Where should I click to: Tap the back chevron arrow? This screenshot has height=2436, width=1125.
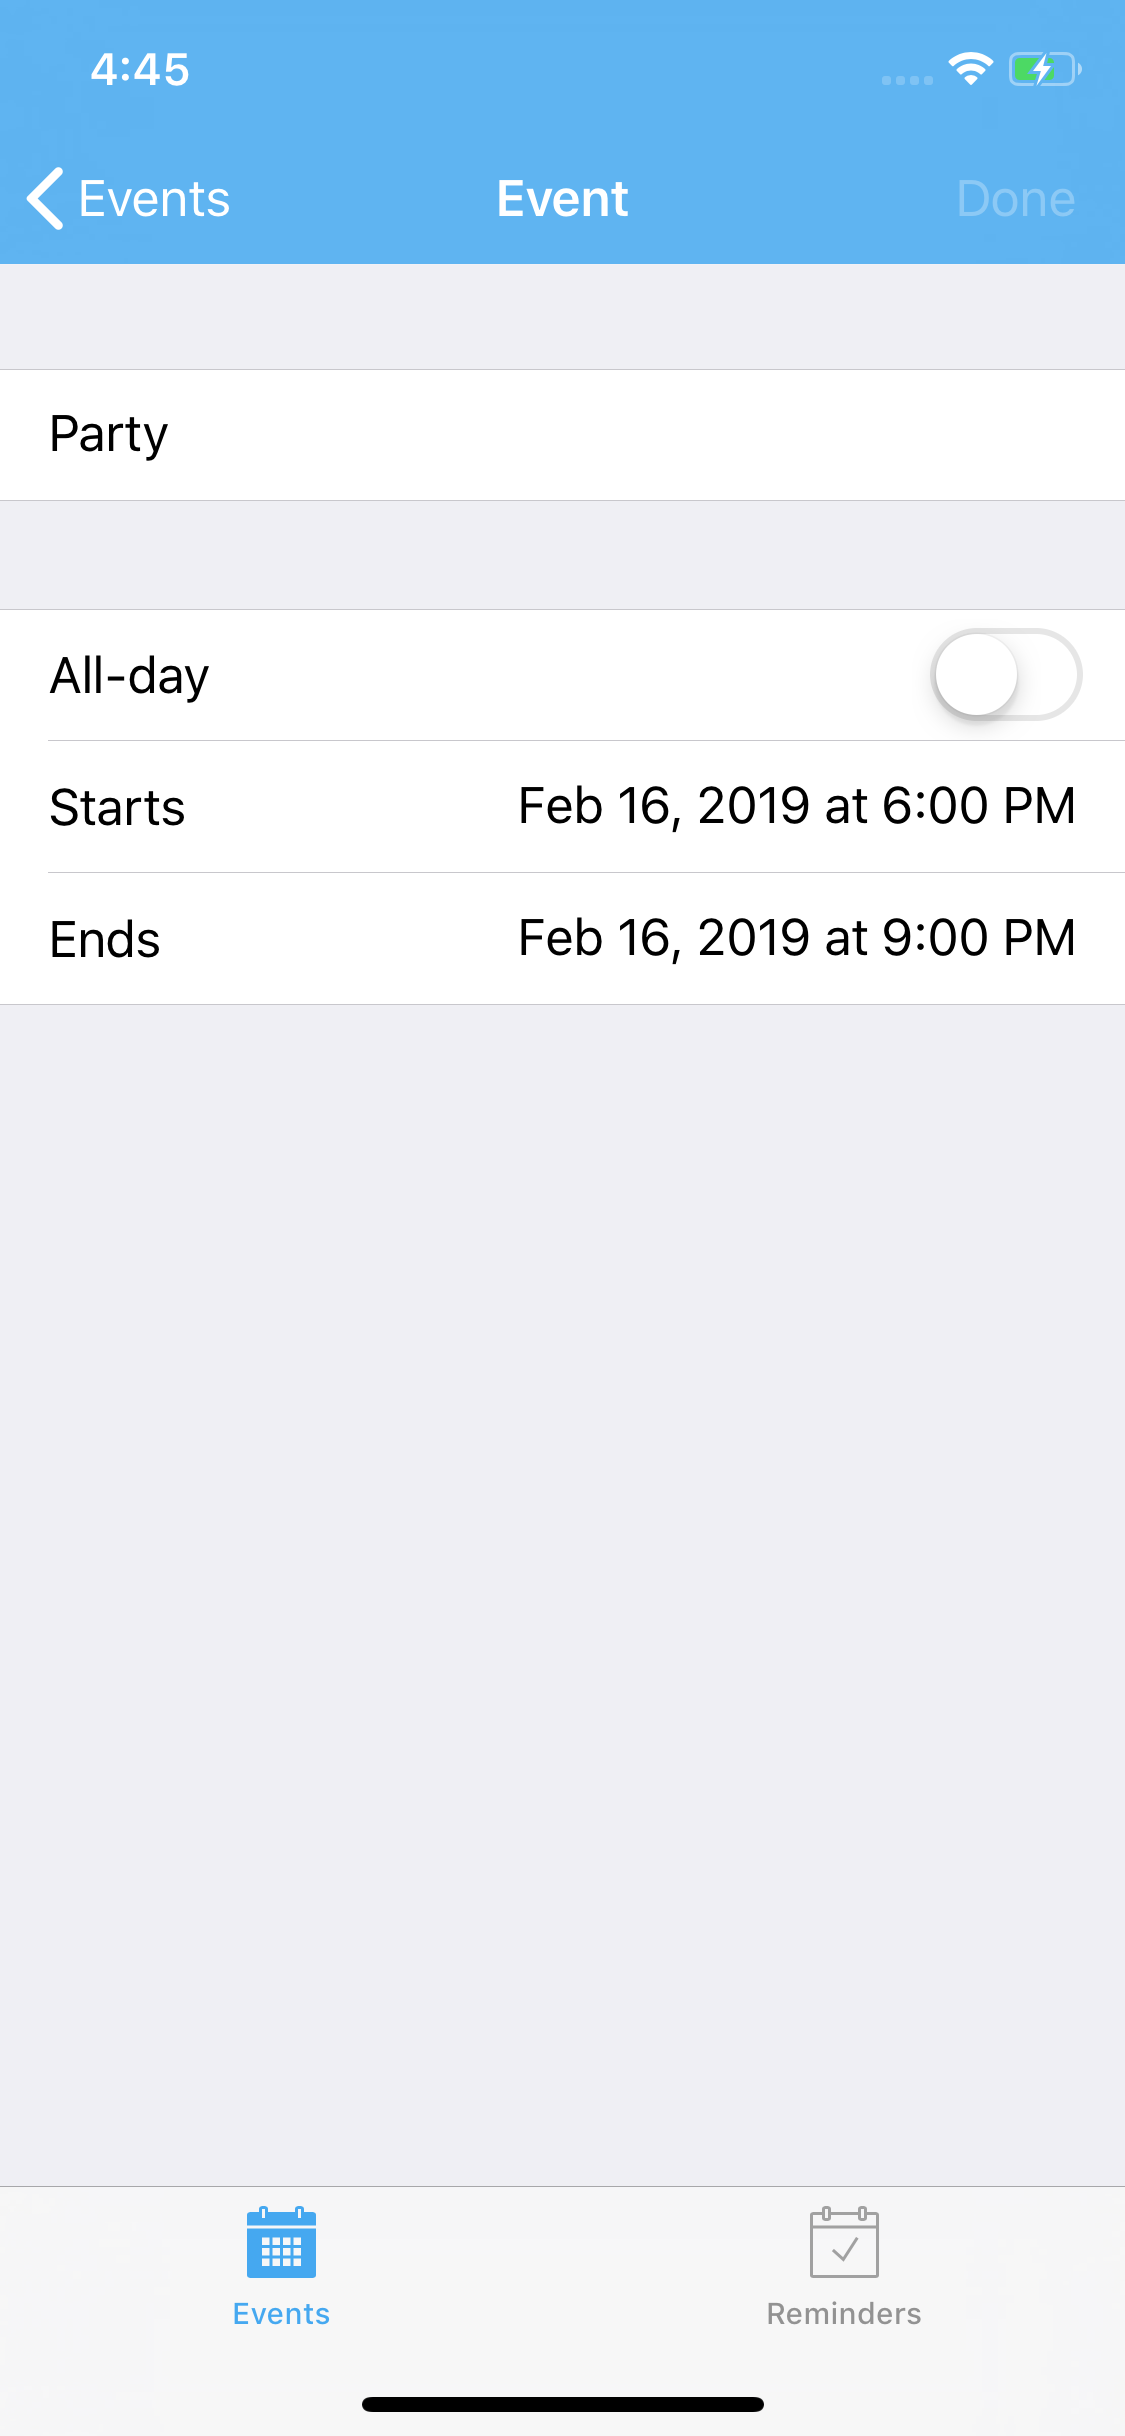[46, 198]
